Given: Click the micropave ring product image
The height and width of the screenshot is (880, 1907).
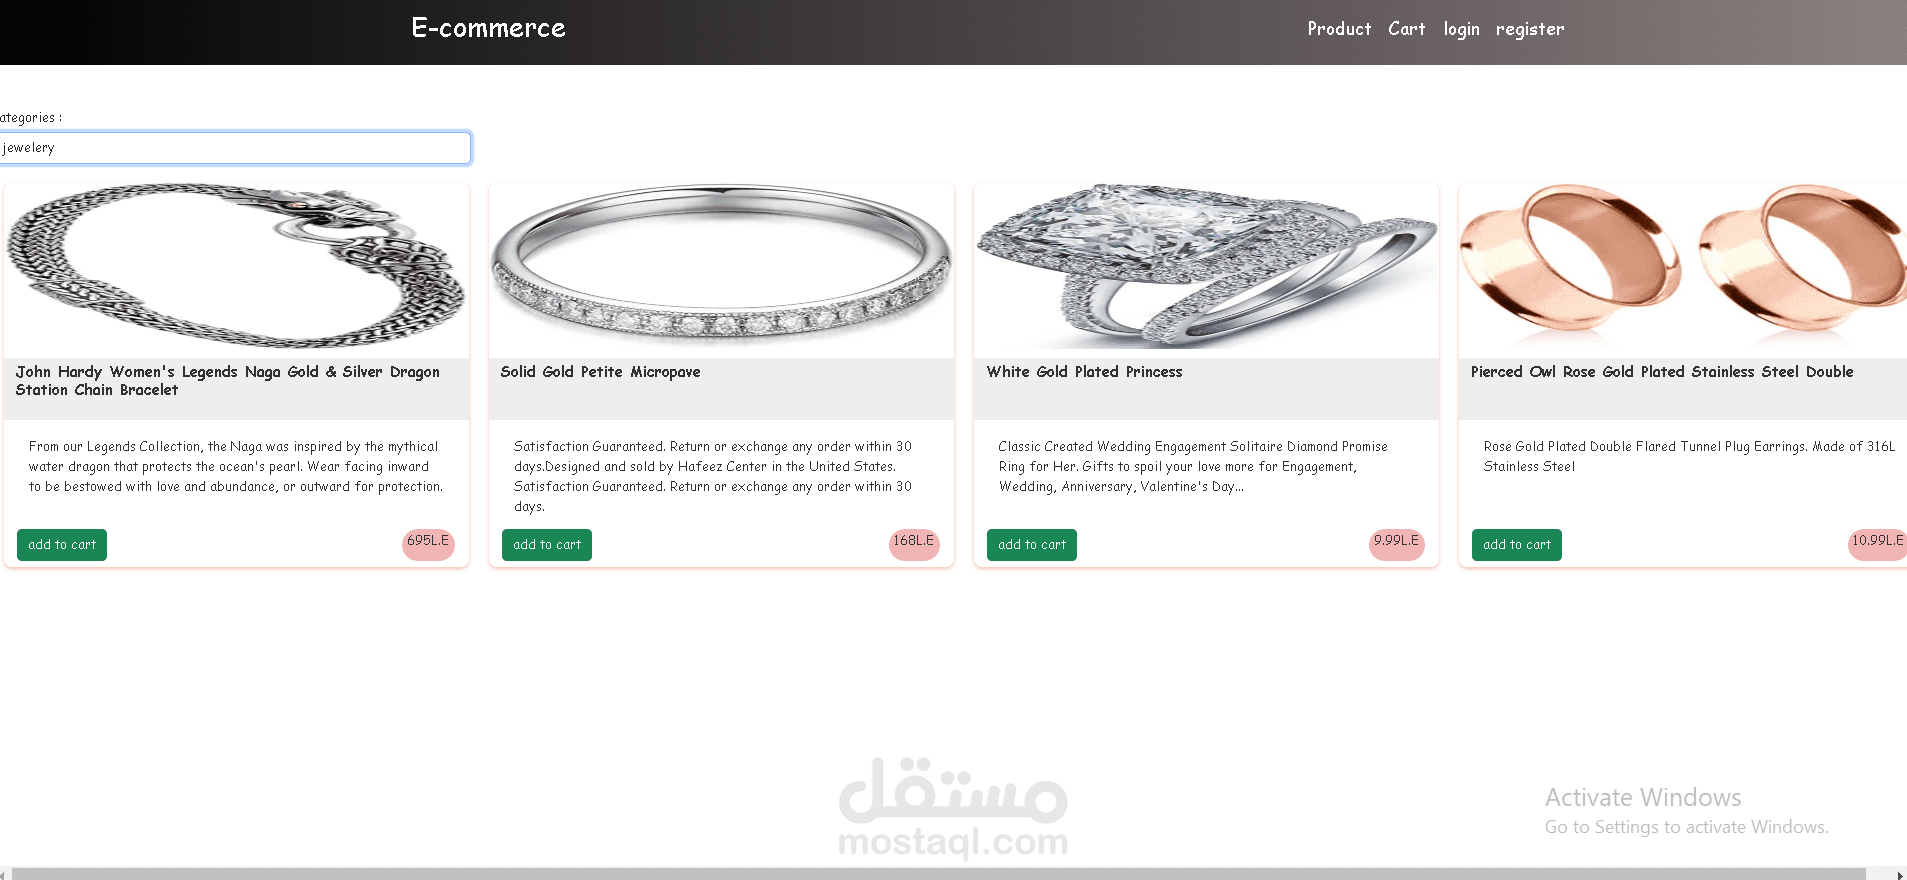Looking at the screenshot, I should 721,267.
